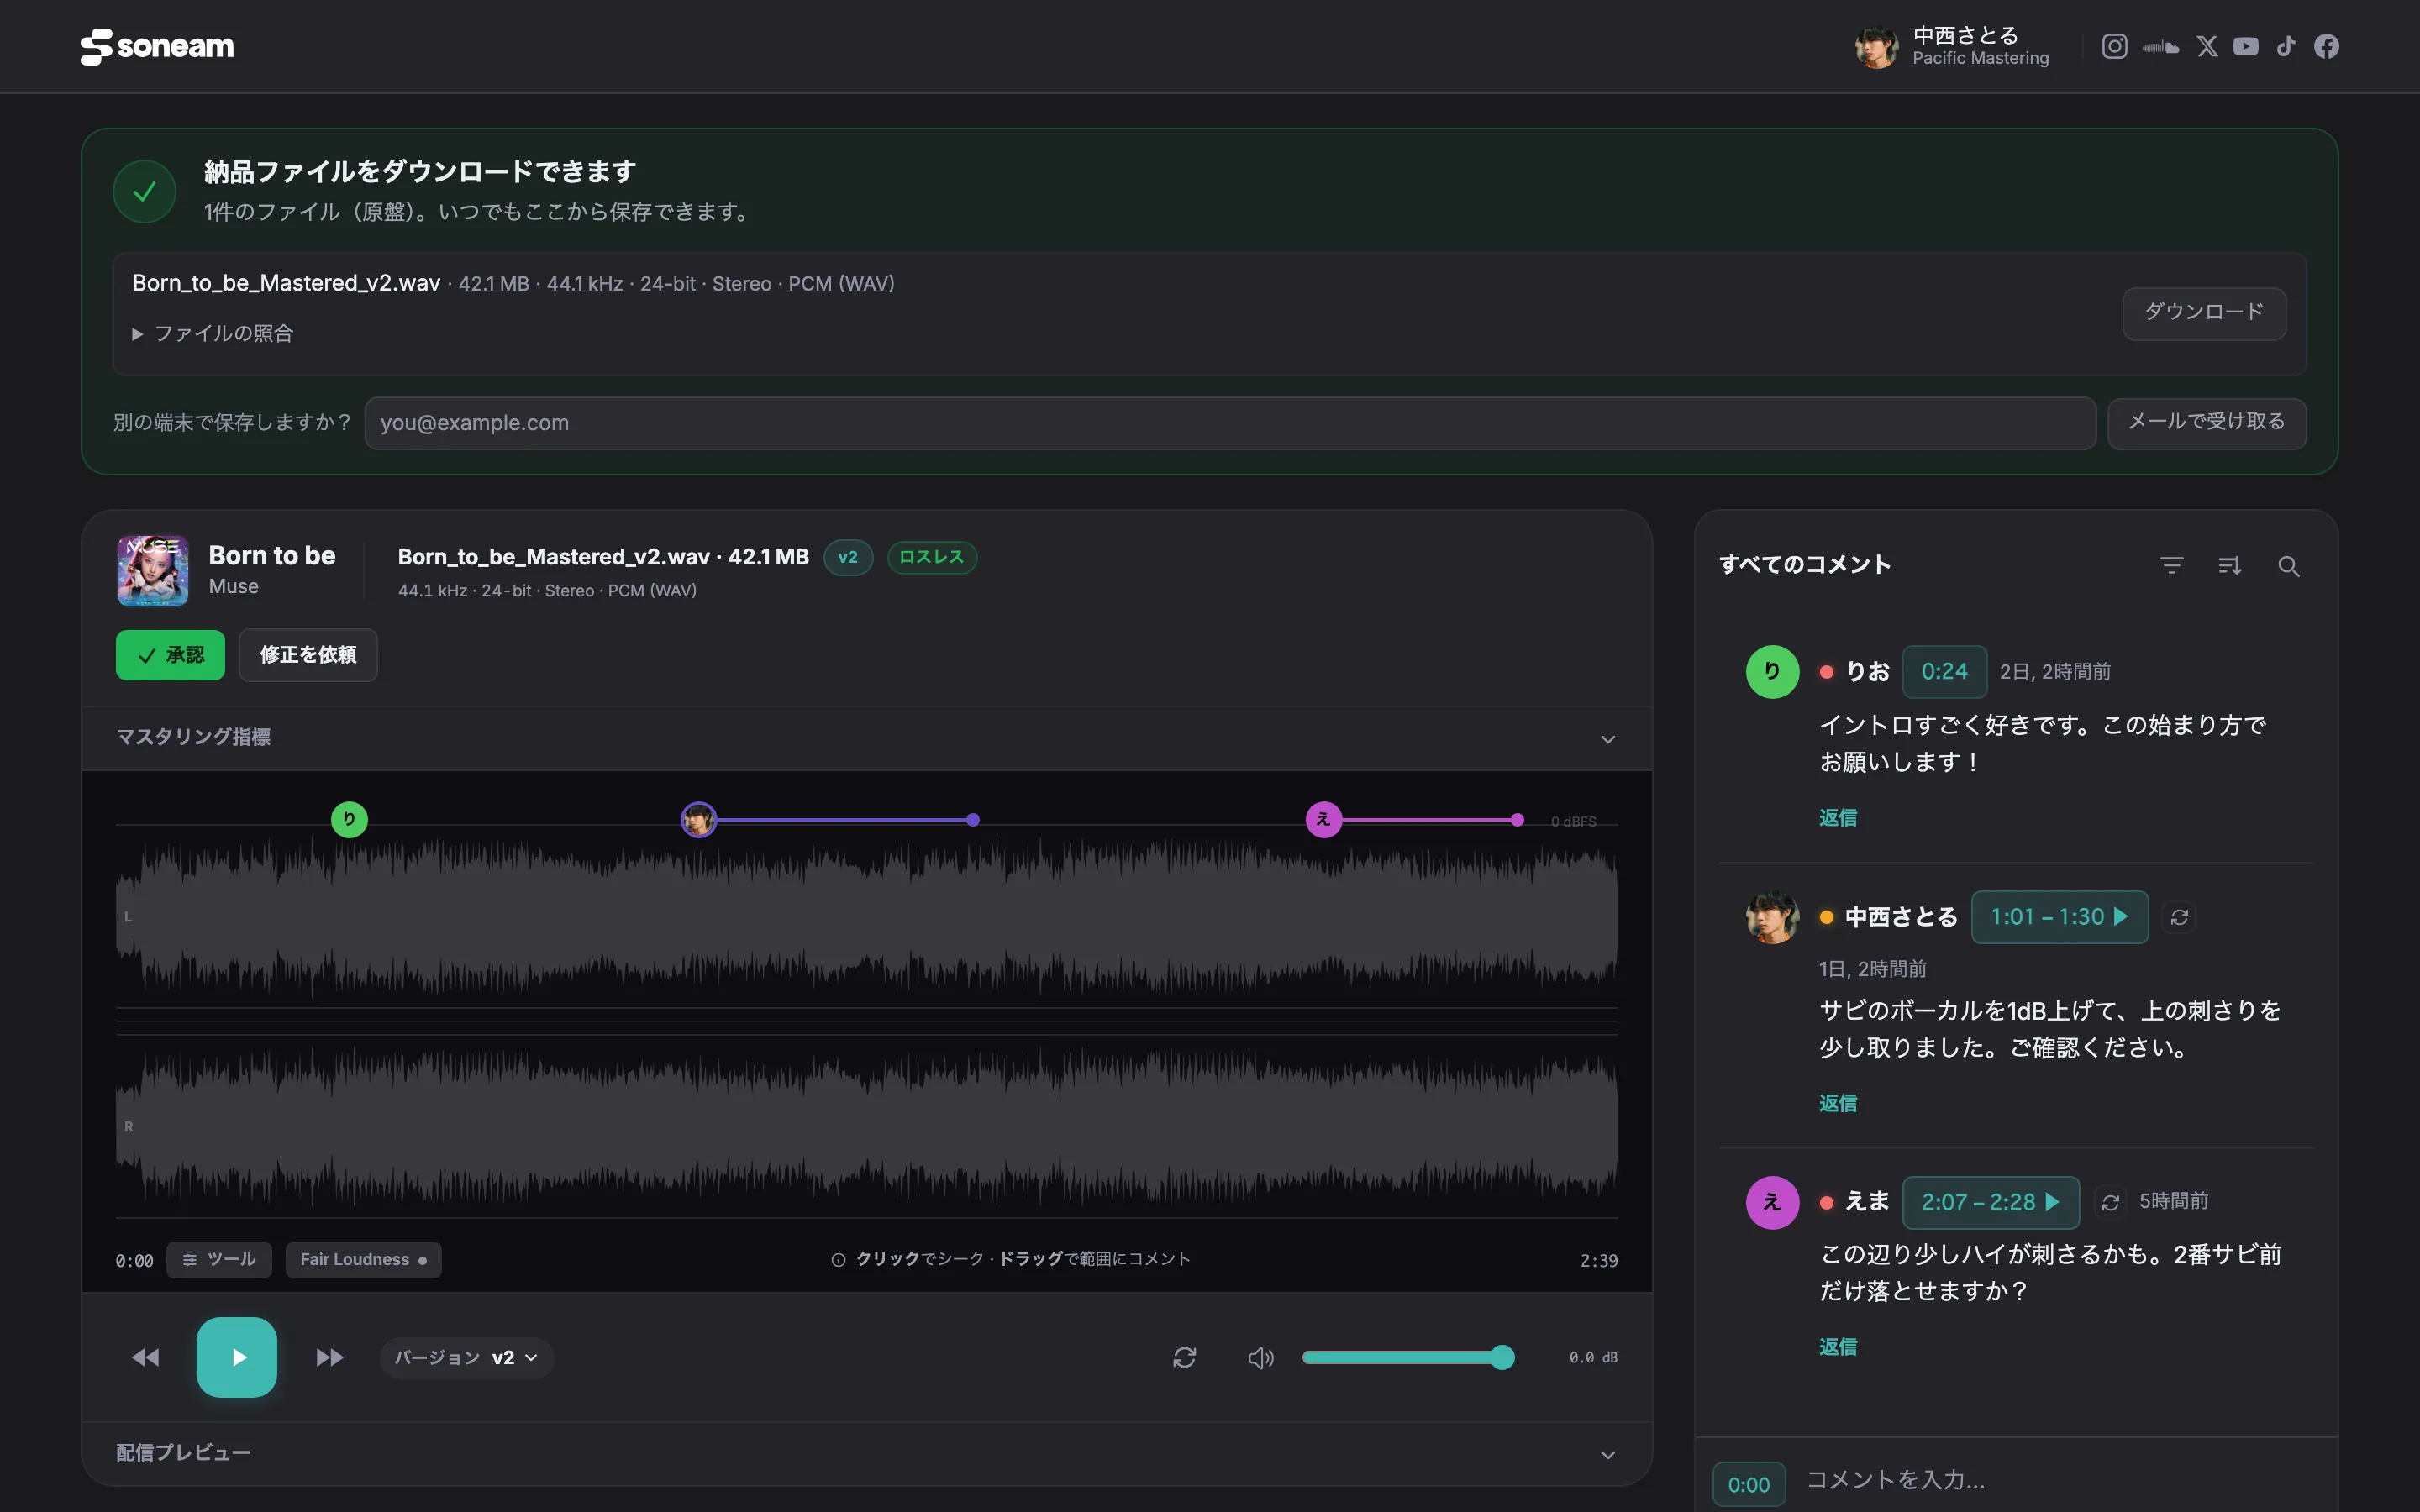
Task: Select the green り marker on waveform
Action: (x=349, y=820)
